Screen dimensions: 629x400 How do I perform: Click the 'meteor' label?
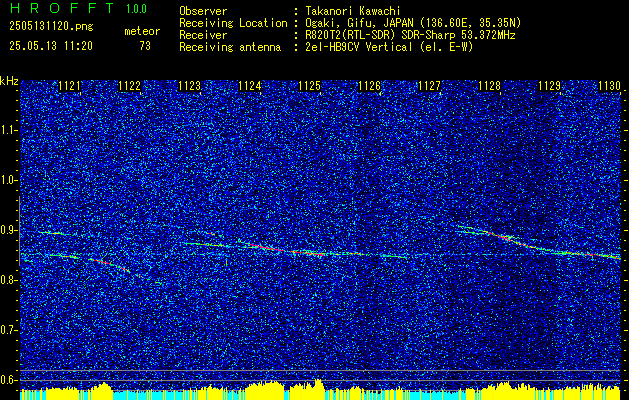tap(142, 31)
